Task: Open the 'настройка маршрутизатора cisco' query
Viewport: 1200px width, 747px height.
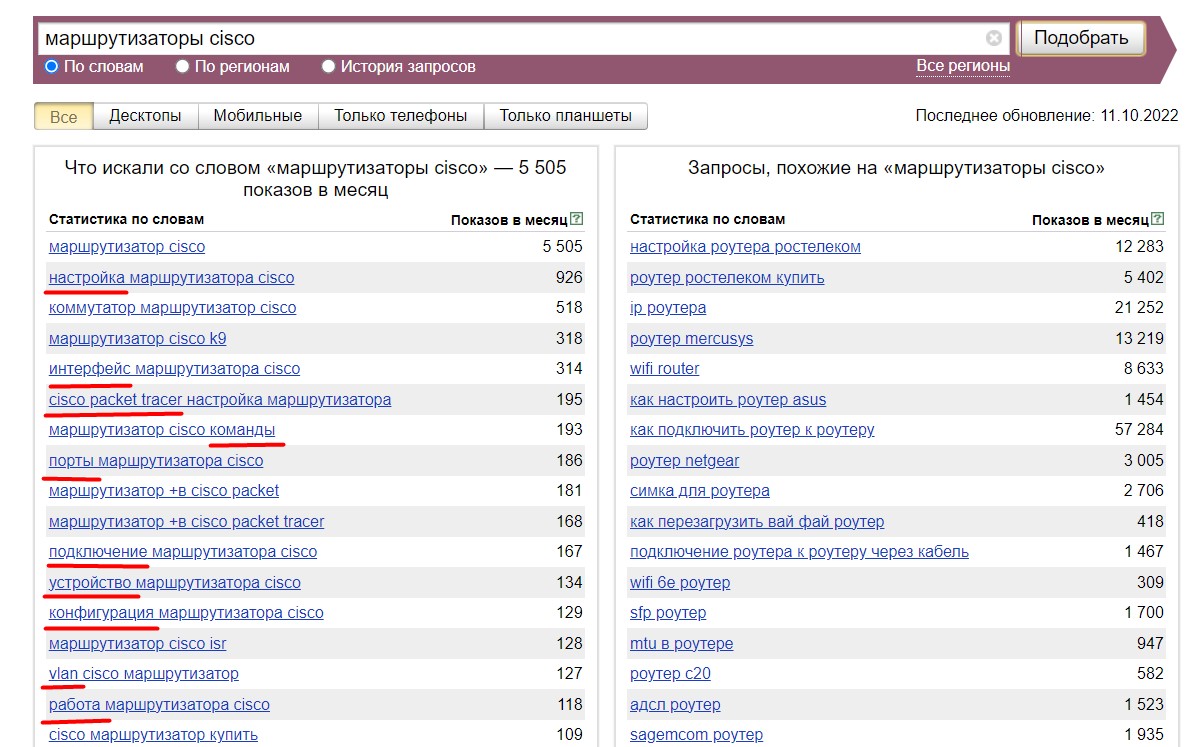Action: [172, 277]
